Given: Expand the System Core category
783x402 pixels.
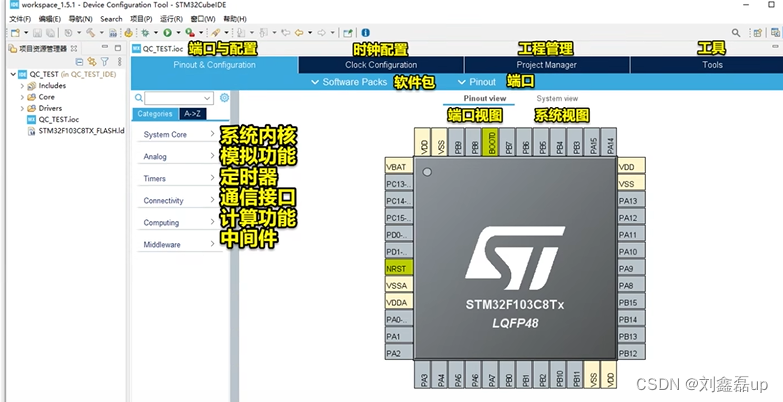Looking at the screenshot, I should click(179, 134).
